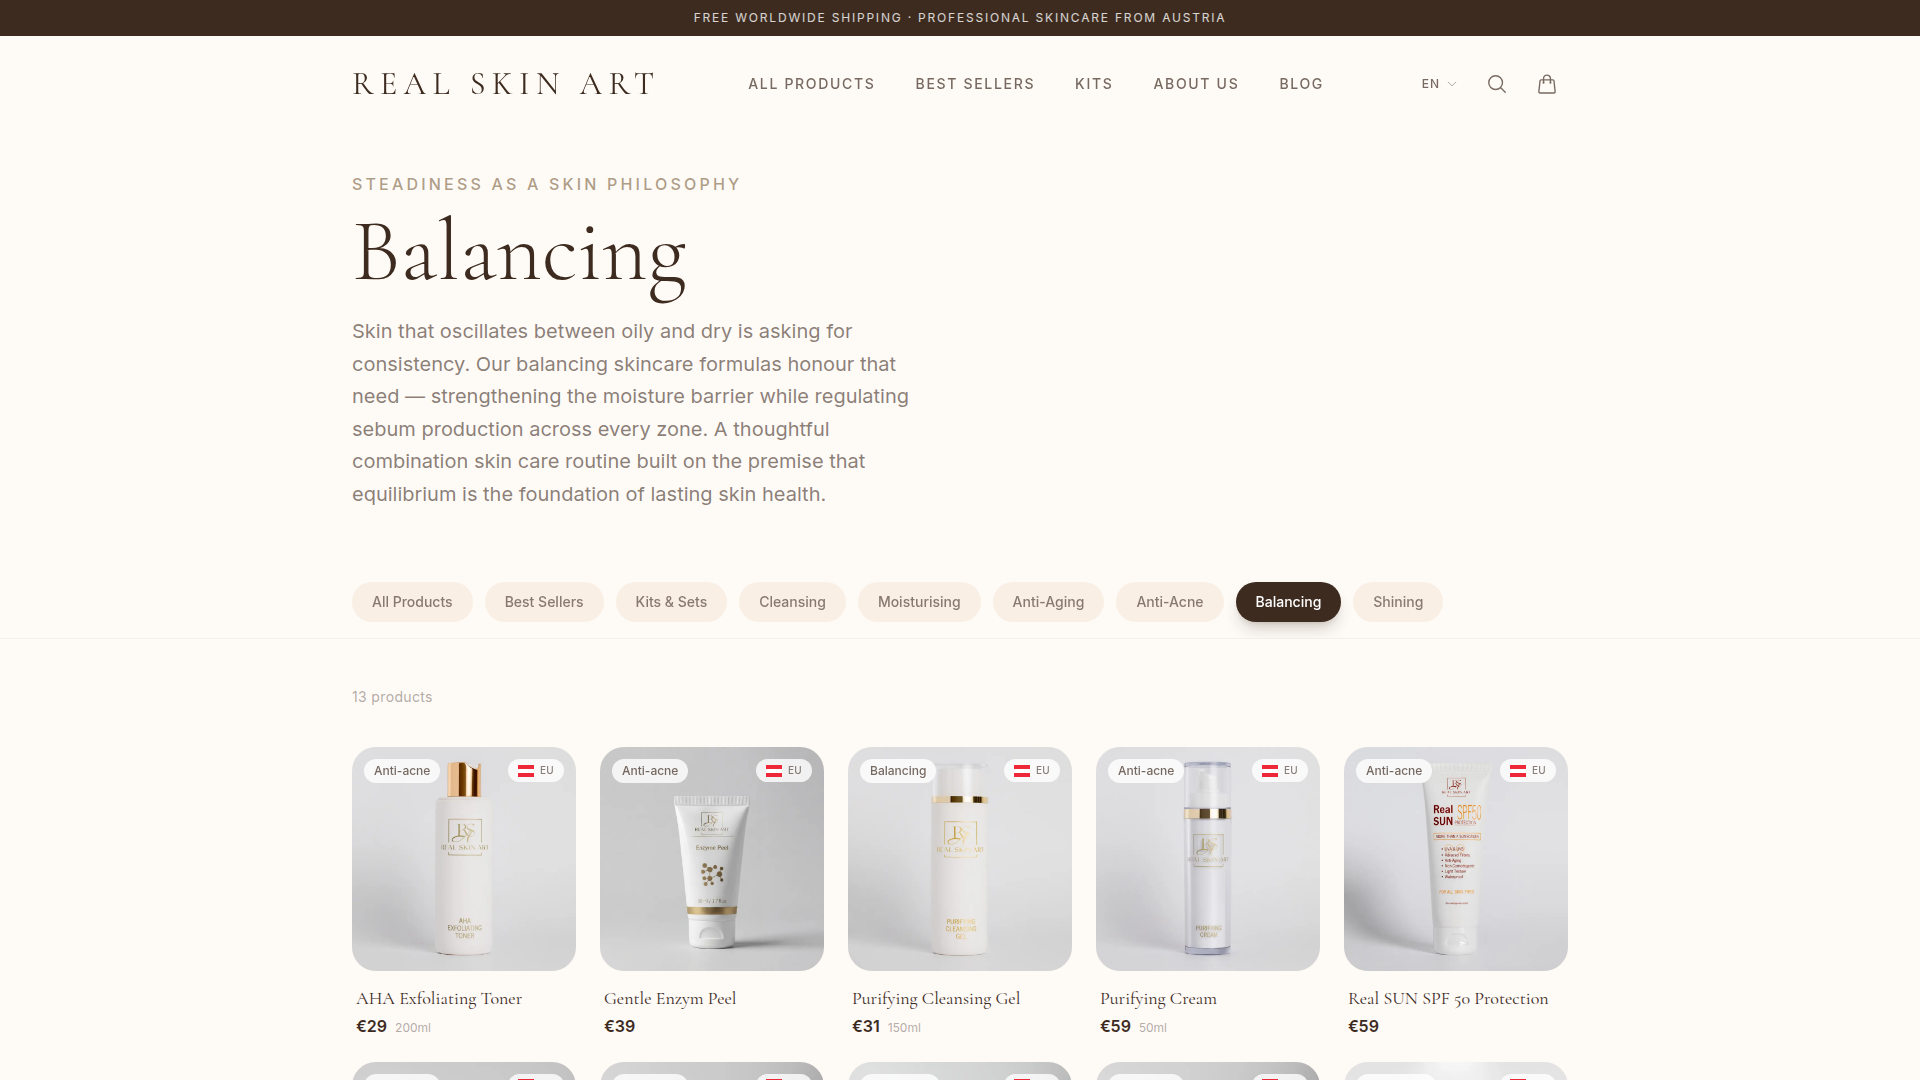Expand the EN language dropdown
Viewport: 1920px width, 1080px height.
pos(1439,84)
